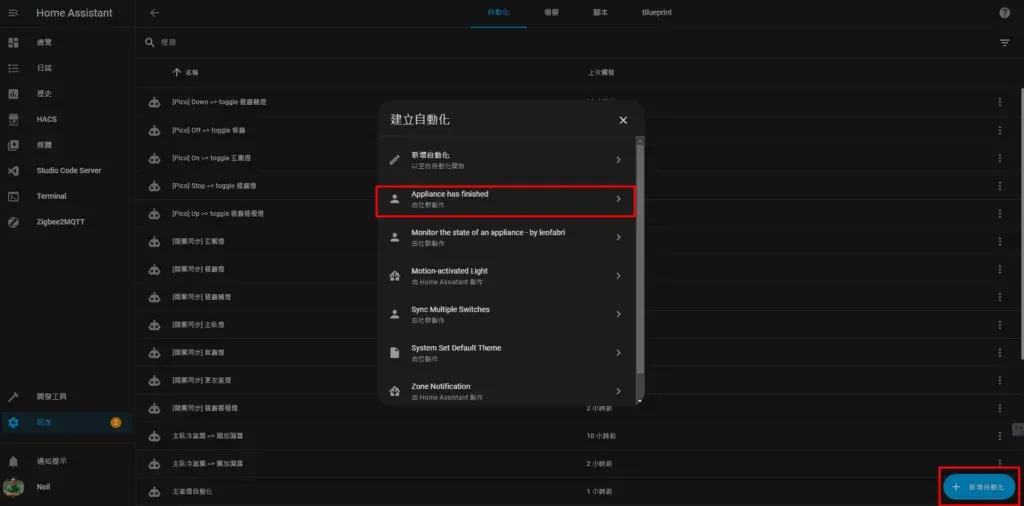Click the help icon in the top-right corner

click(x=1004, y=13)
